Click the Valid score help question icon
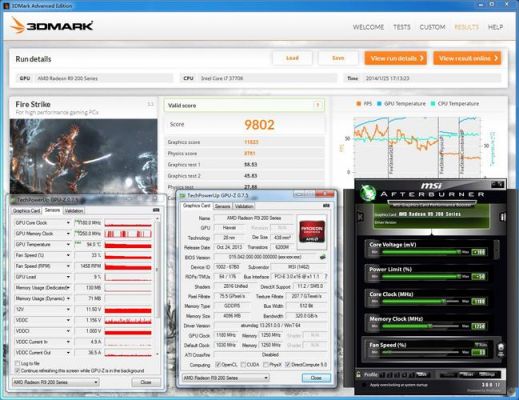The image size is (519, 400). 317,105
